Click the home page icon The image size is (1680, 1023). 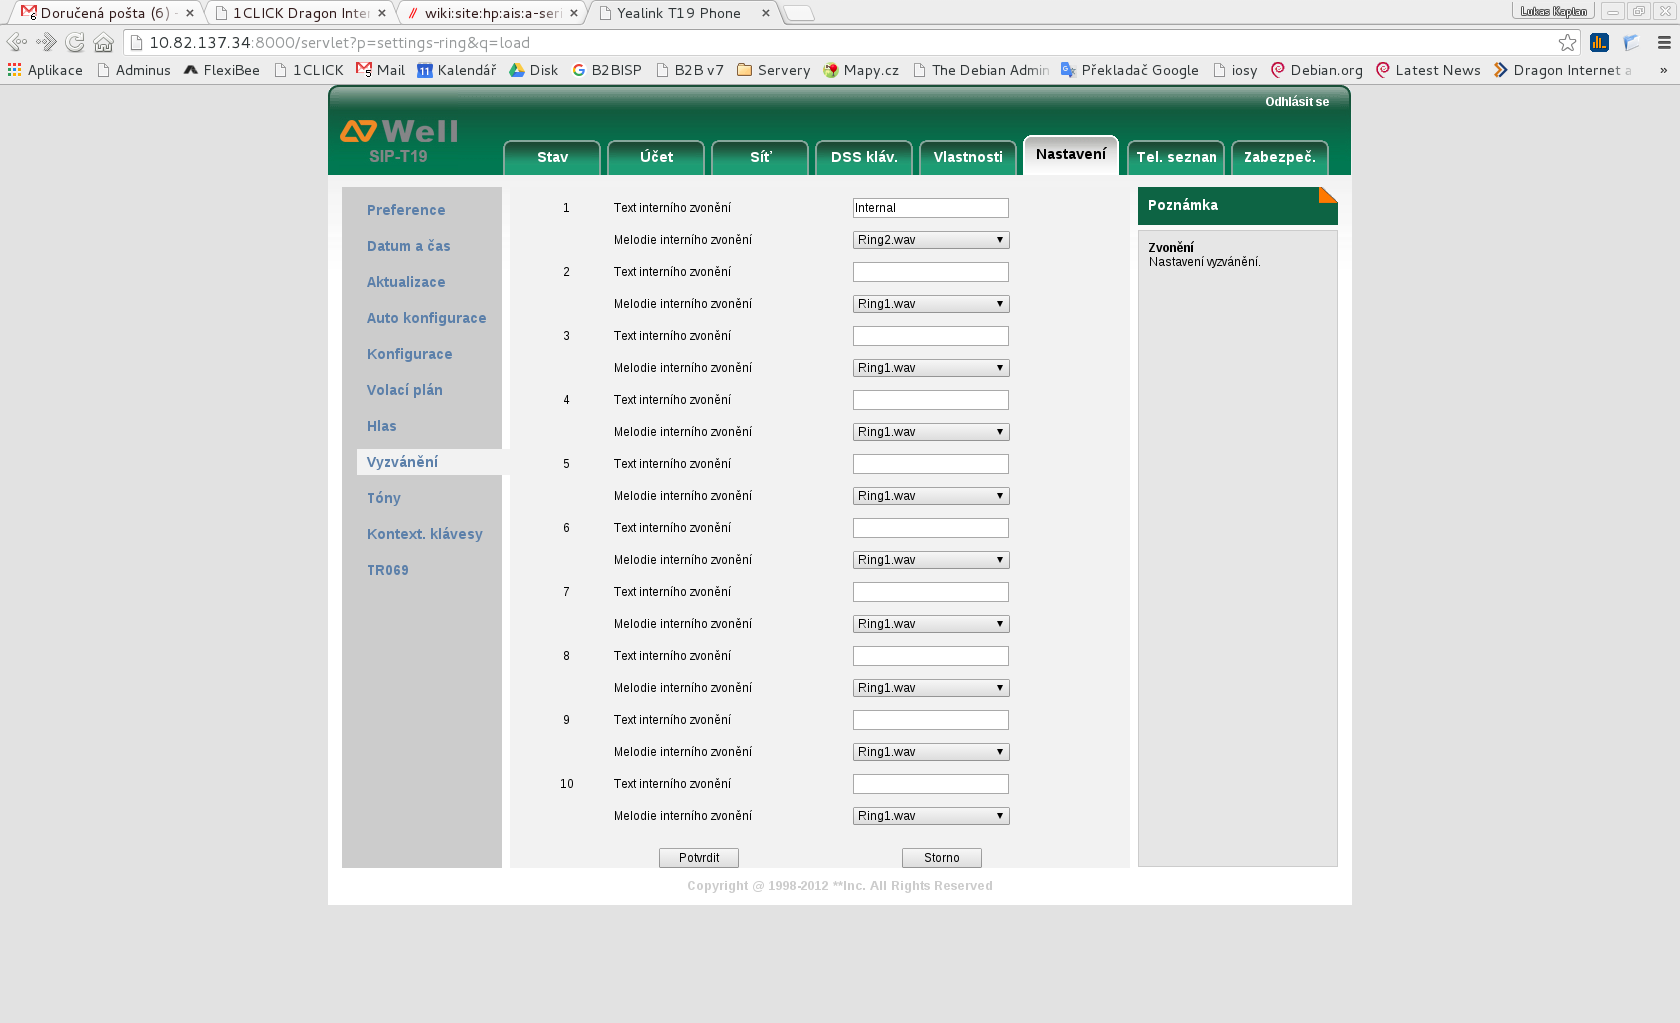pyautogui.click(x=103, y=42)
